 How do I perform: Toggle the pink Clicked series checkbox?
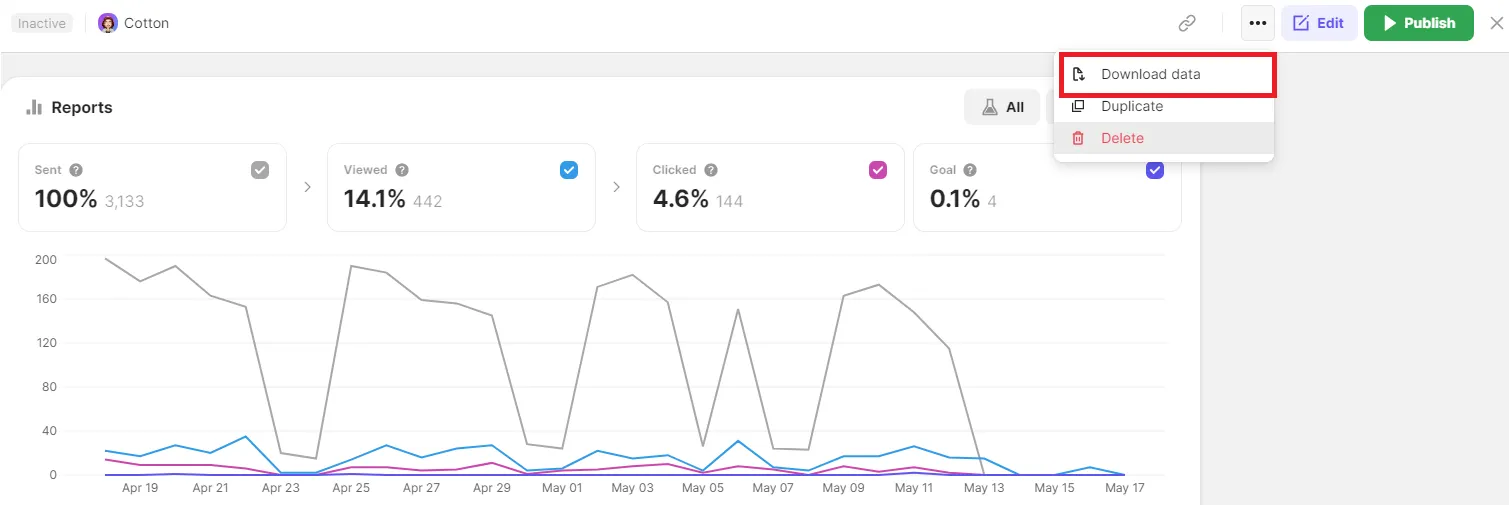click(878, 171)
